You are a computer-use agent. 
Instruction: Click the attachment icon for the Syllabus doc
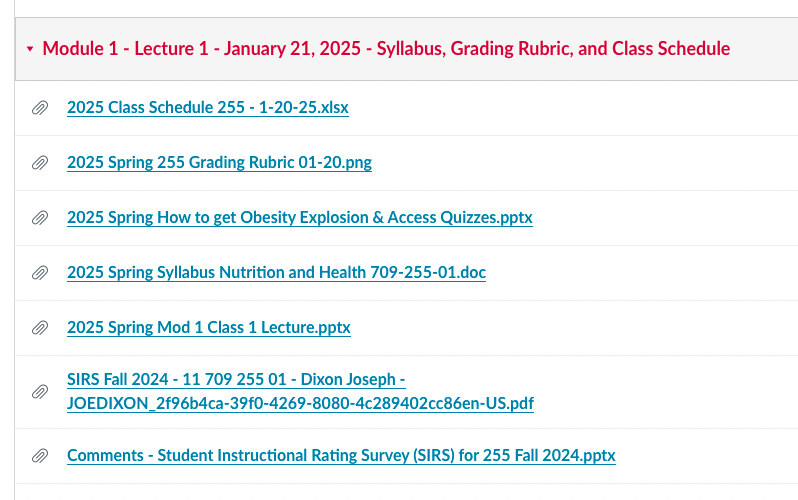point(40,273)
